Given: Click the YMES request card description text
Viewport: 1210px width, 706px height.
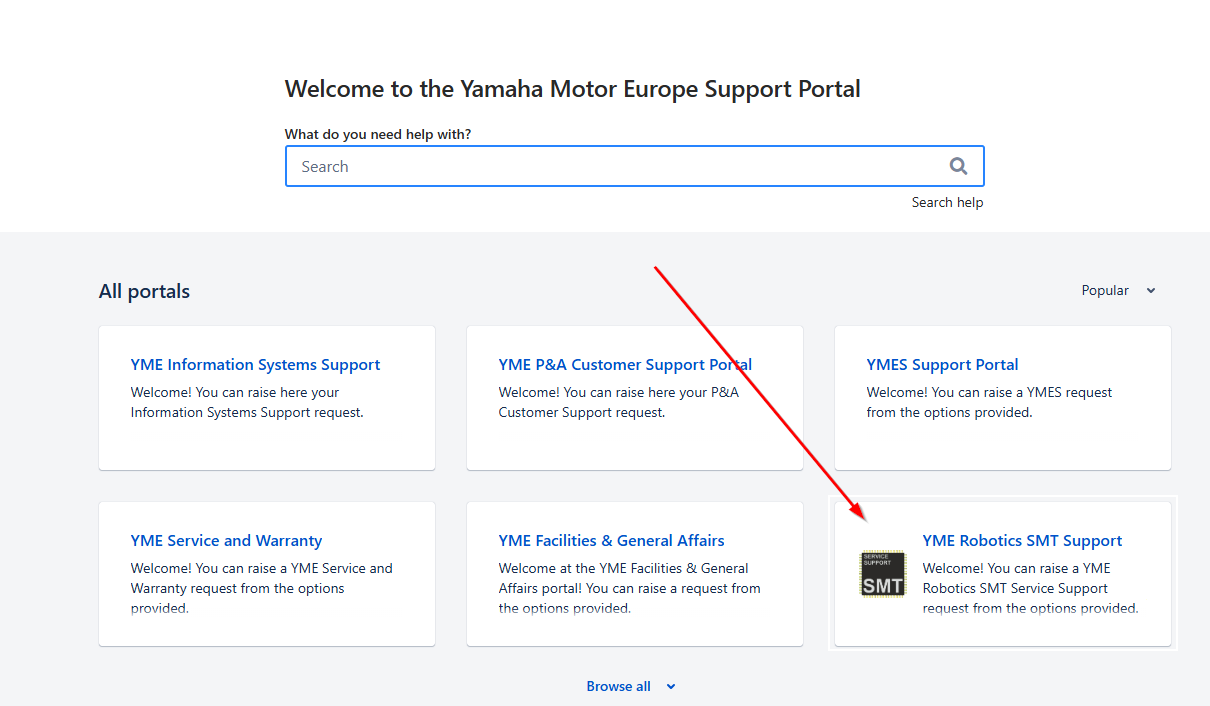Looking at the screenshot, I should coord(989,402).
